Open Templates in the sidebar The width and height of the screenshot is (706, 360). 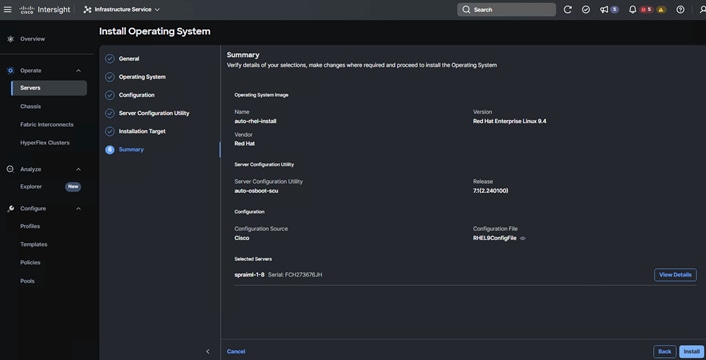pos(34,244)
